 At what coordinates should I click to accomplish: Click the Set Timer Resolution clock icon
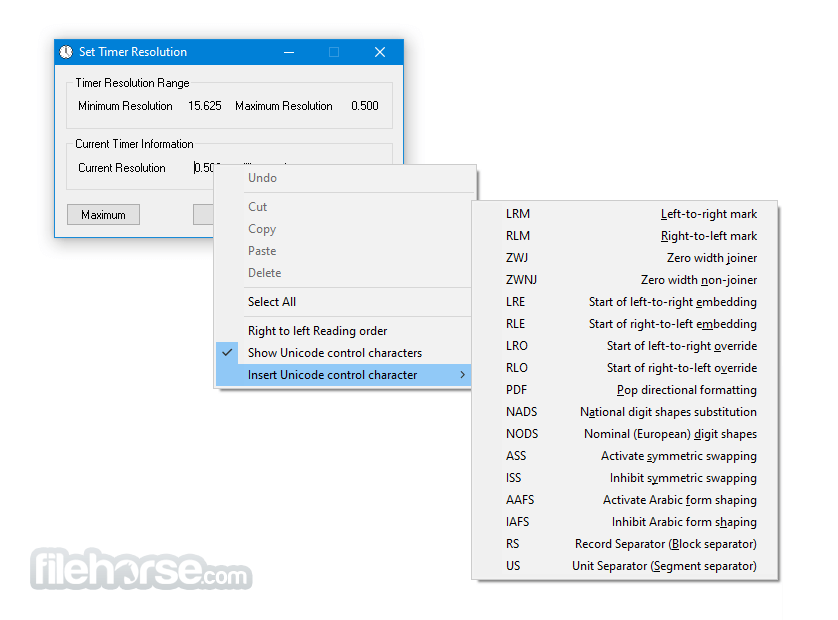tap(66, 52)
